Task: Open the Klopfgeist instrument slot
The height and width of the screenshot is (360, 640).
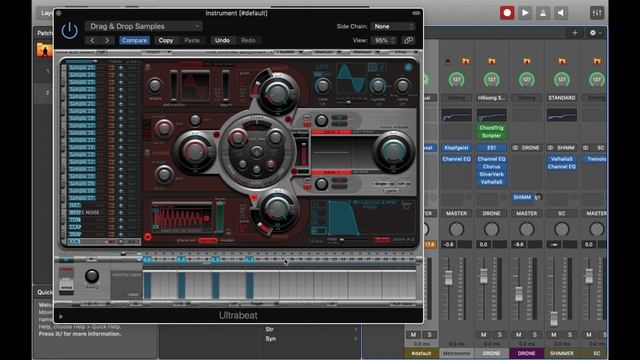Action: (456, 148)
